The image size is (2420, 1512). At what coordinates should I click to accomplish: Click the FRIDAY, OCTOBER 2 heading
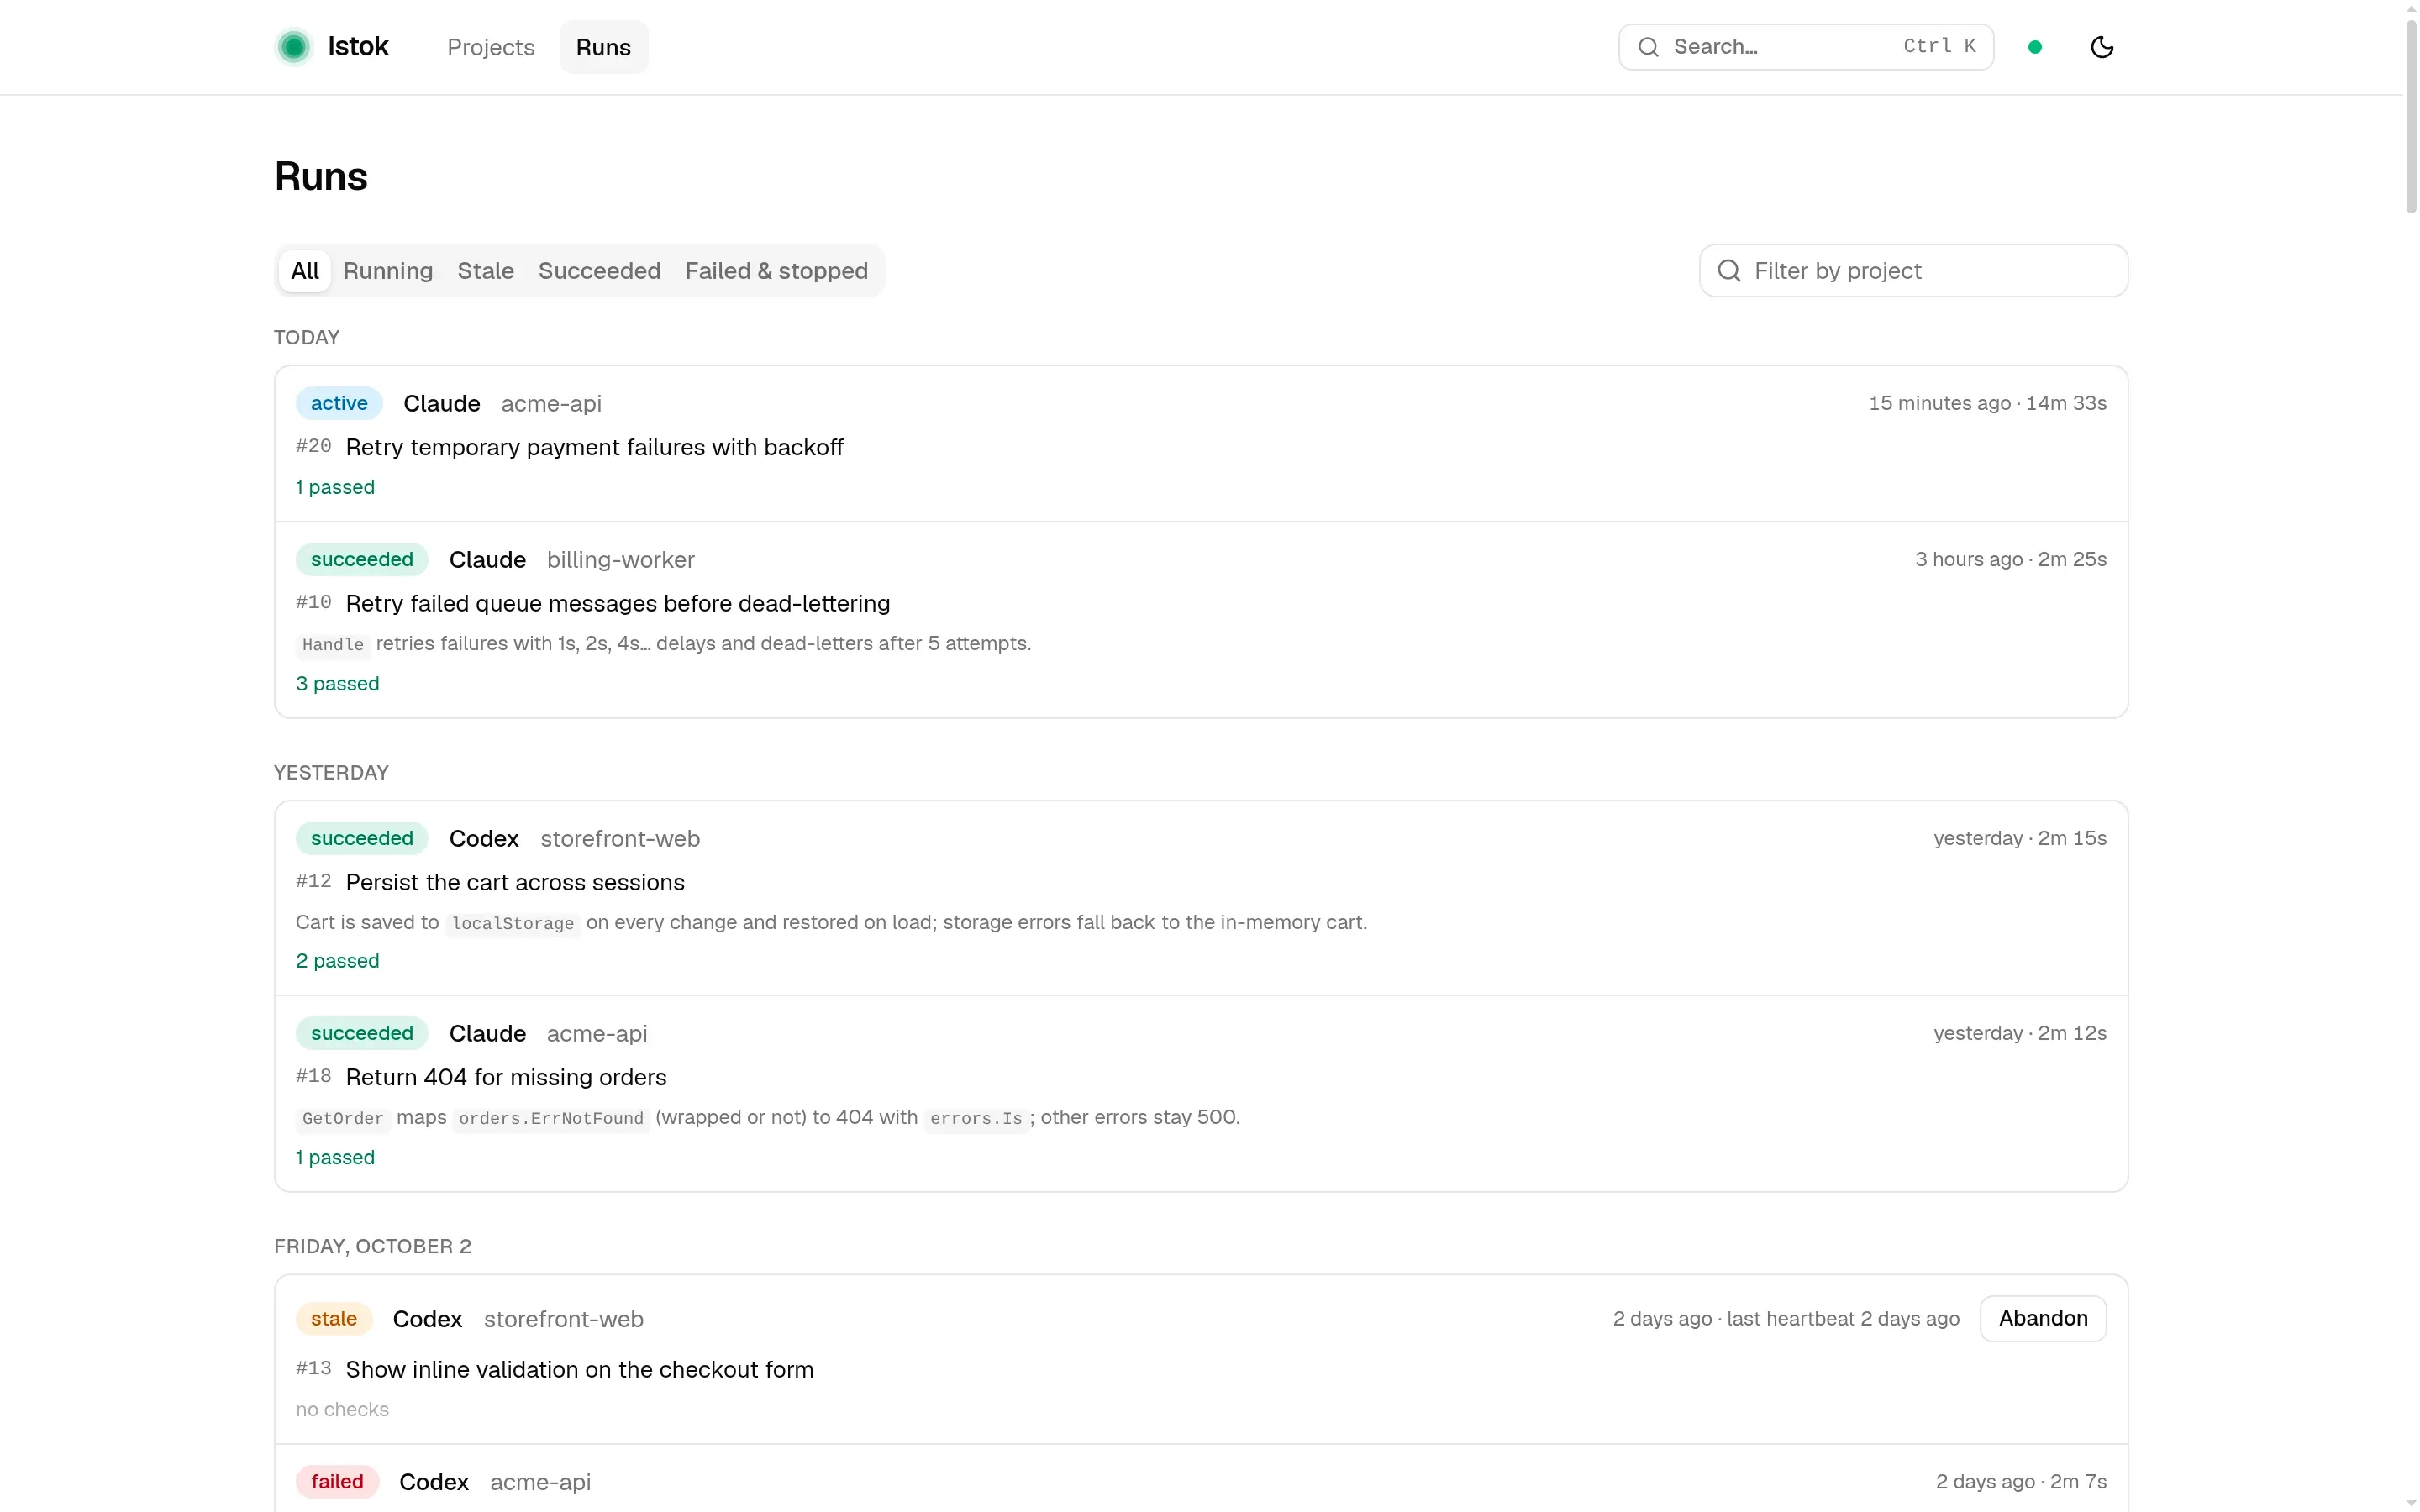pos(372,1246)
